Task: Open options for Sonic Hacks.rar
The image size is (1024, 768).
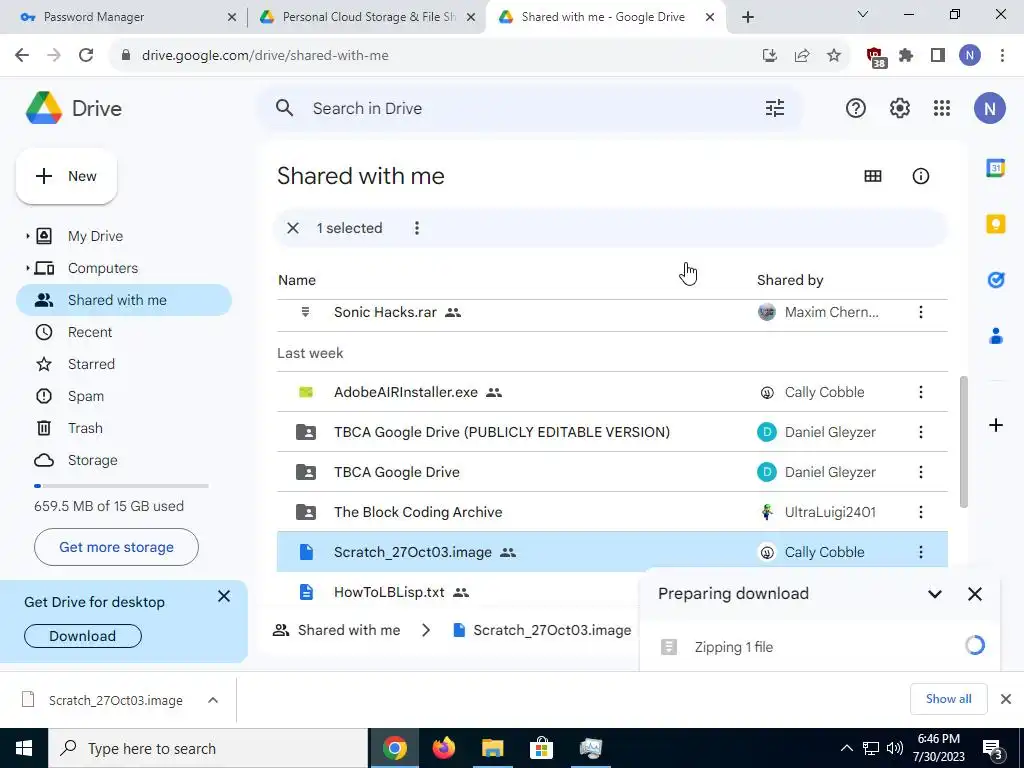Action: (x=920, y=312)
